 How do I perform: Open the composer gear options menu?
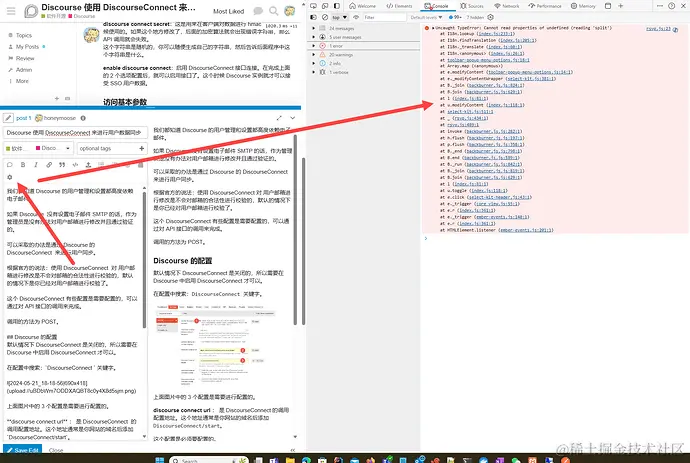10,177
